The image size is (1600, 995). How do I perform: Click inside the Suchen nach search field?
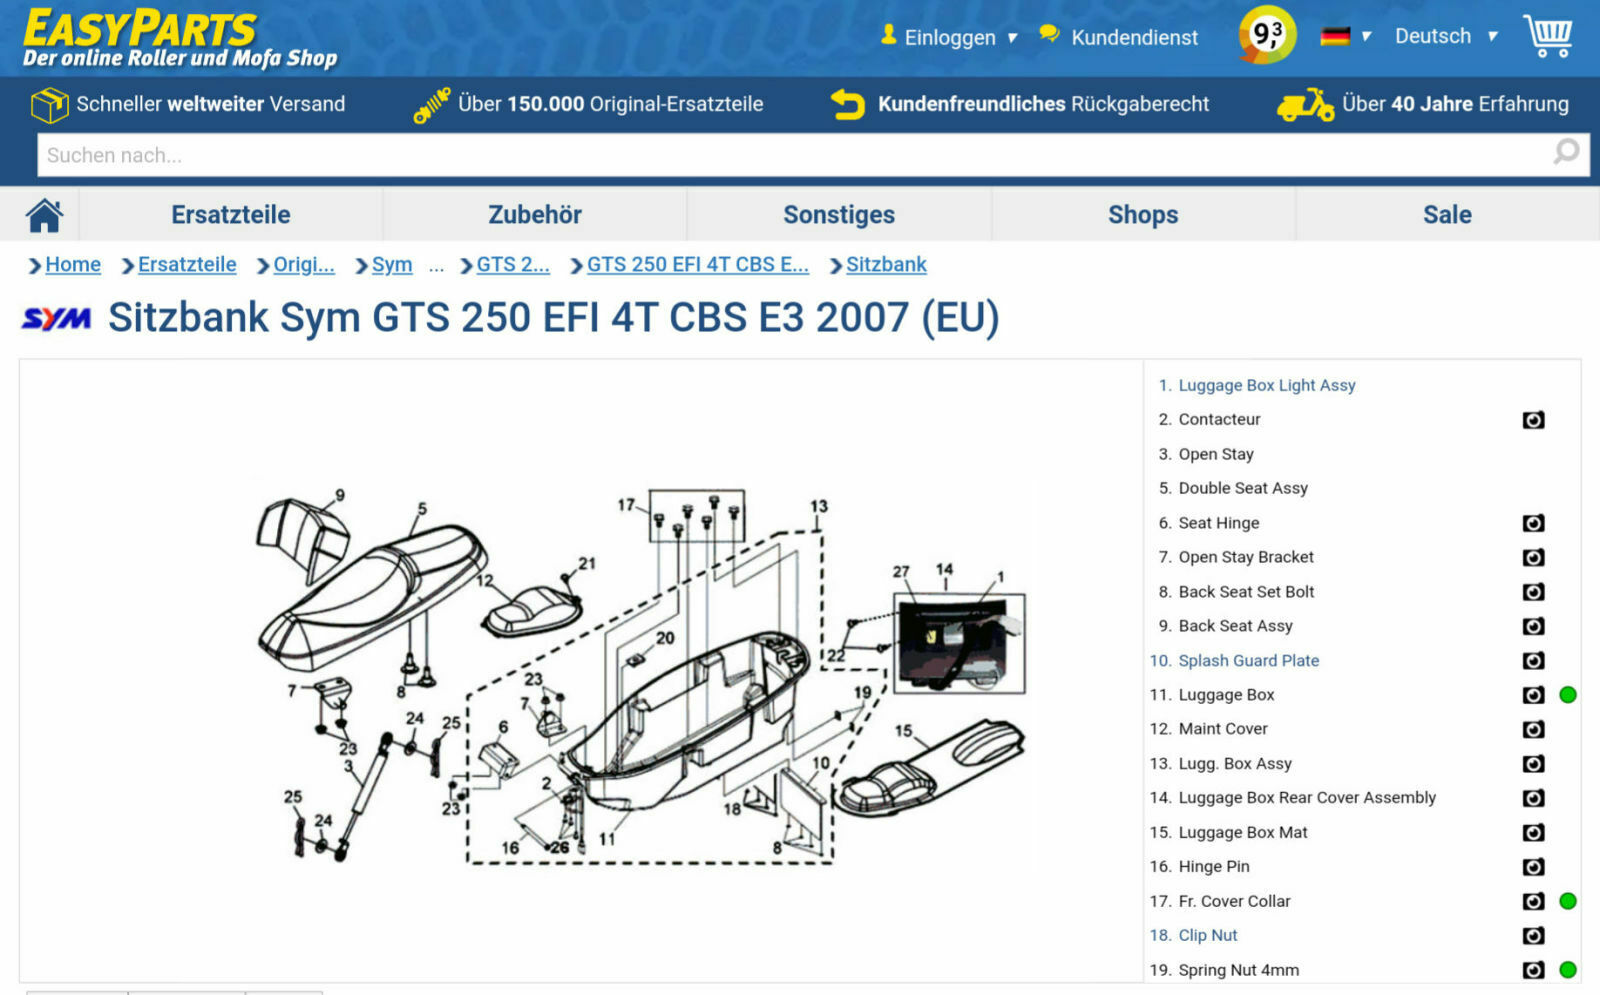click(400, 155)
